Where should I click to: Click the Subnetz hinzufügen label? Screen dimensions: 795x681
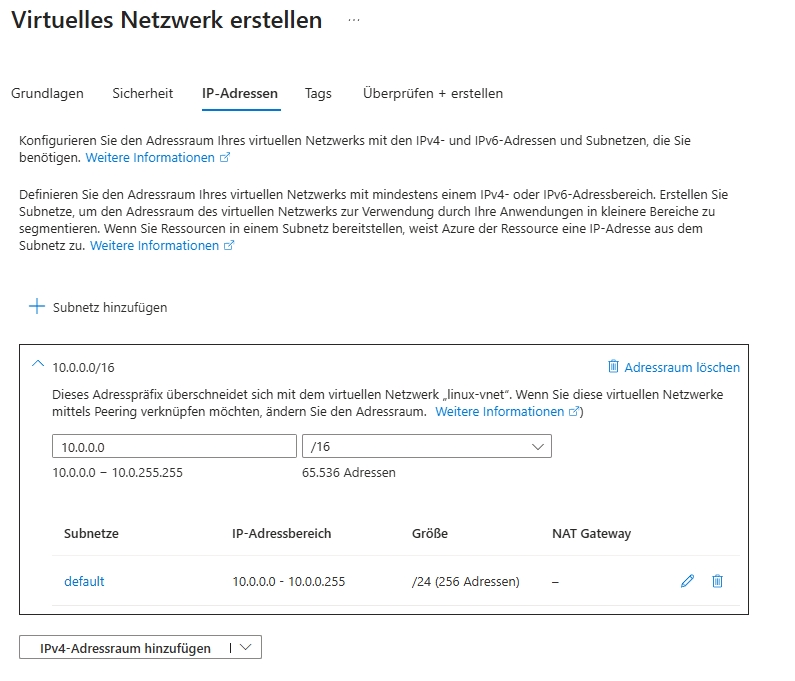[110, 308]
